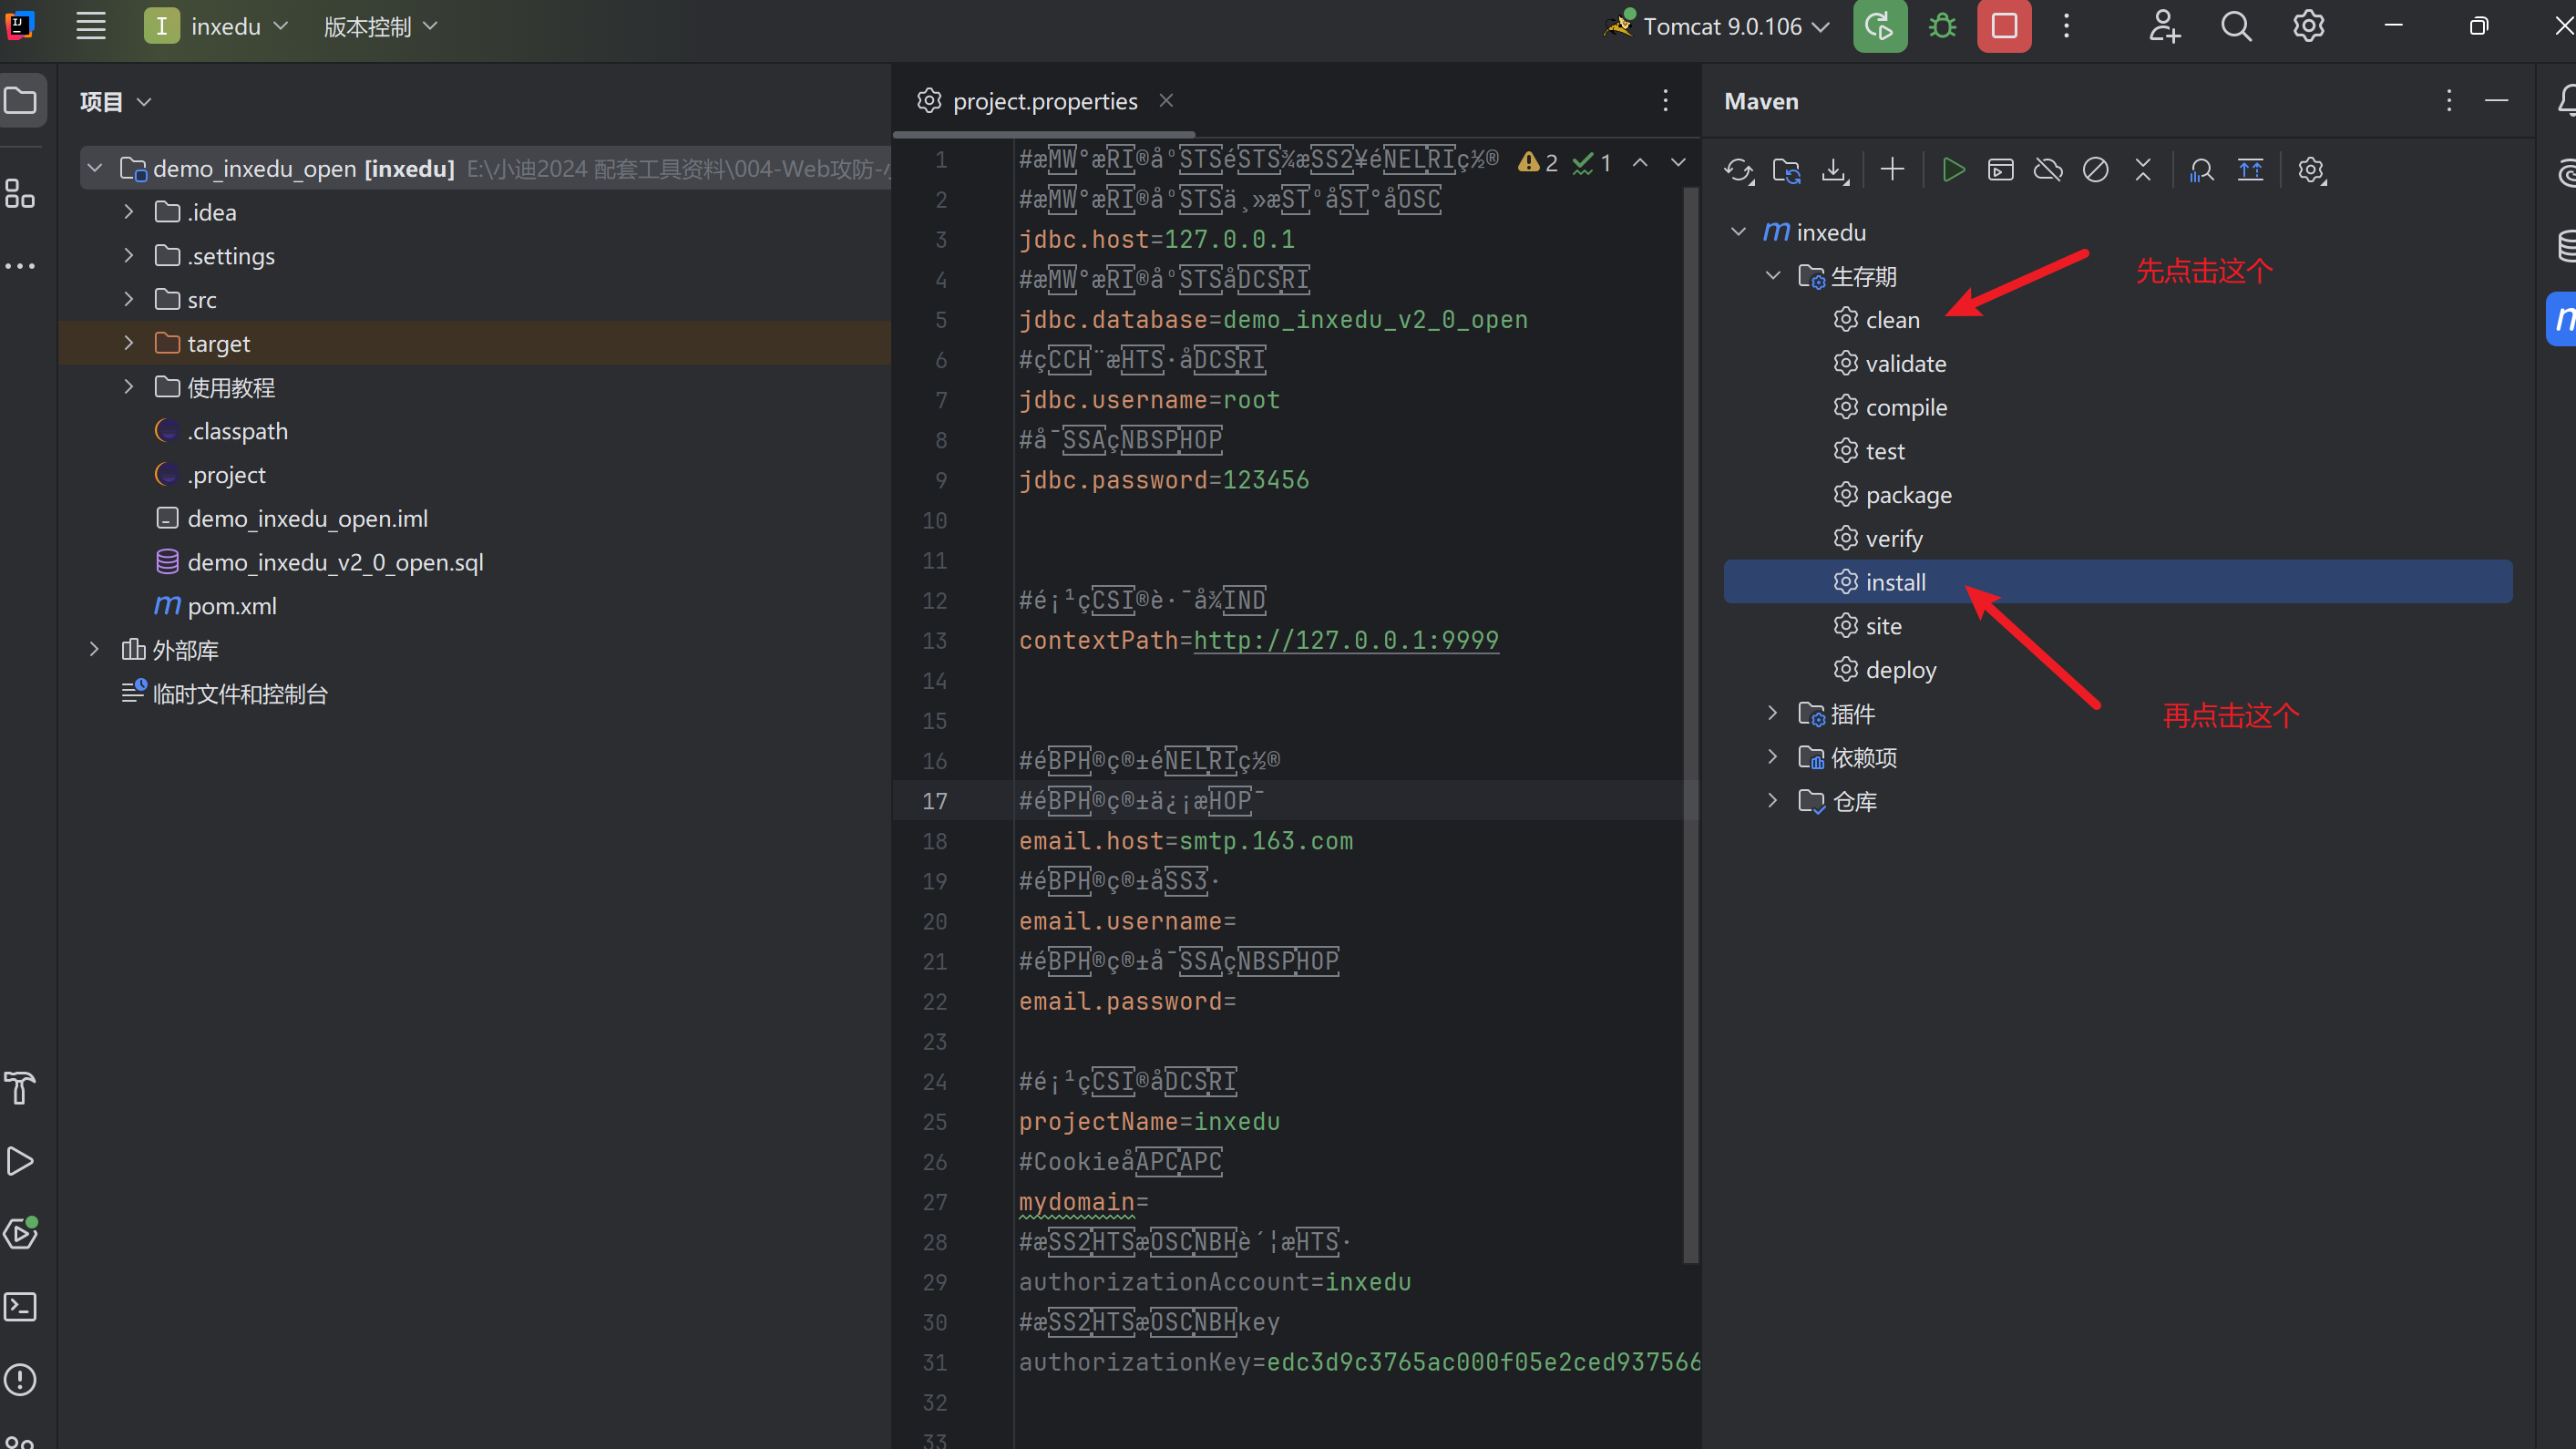Expand the 依赖项 node in Maven
This screenshot has width=2576, height=1449.
click(x=1772, y=757)
